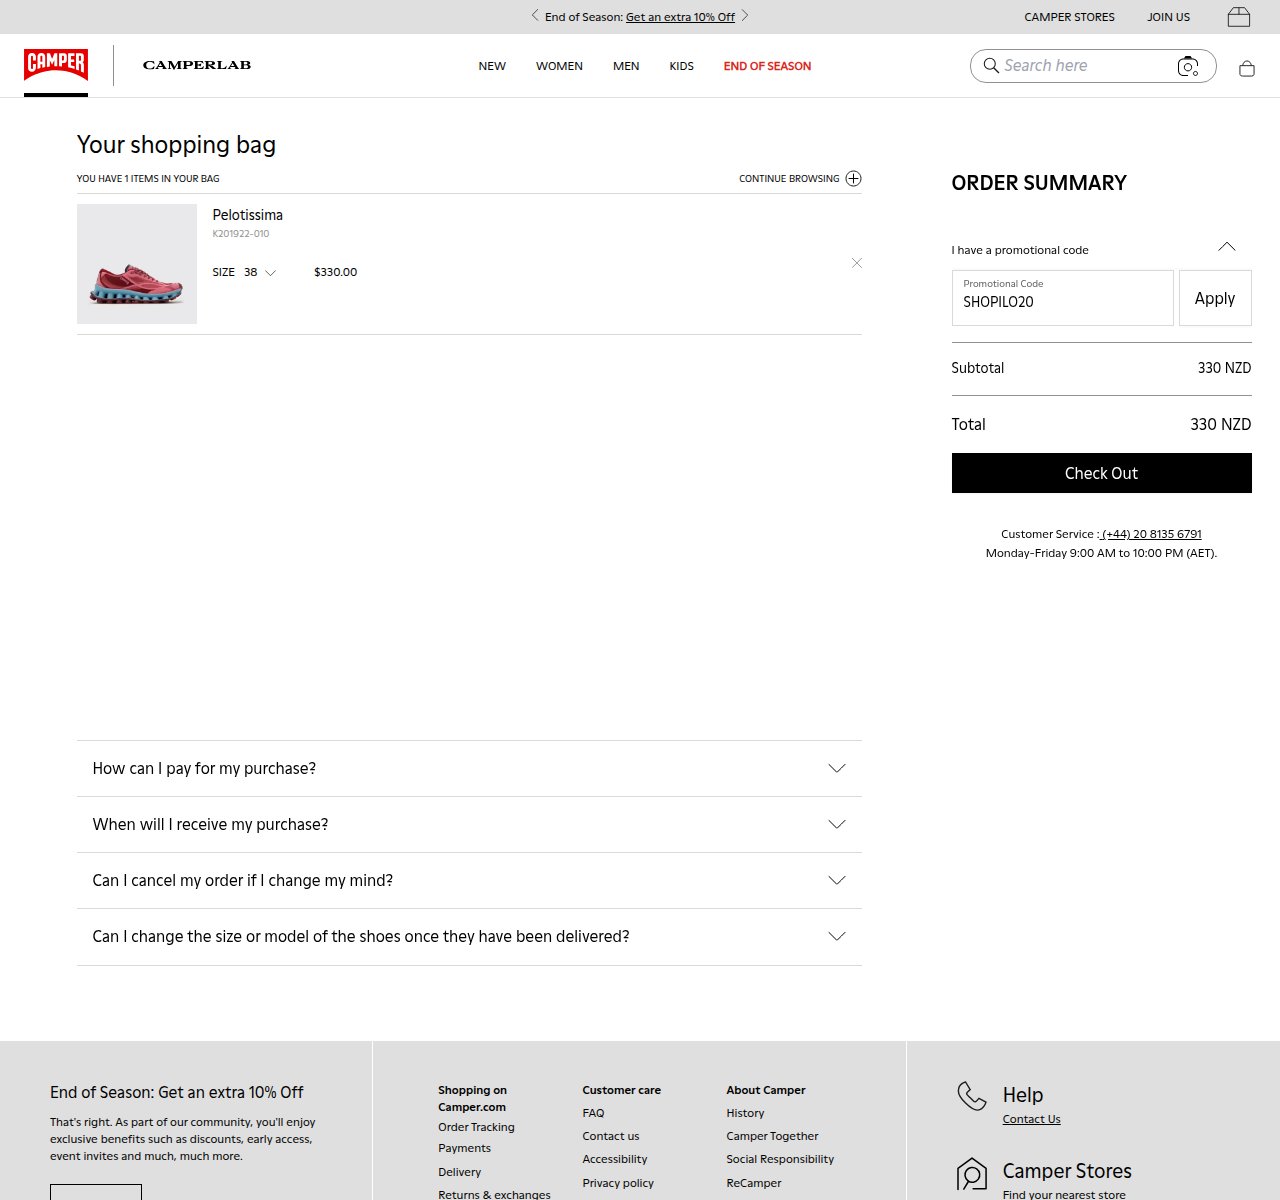
Task: Collapse the promotional code section
Action: coord(1227,247)
